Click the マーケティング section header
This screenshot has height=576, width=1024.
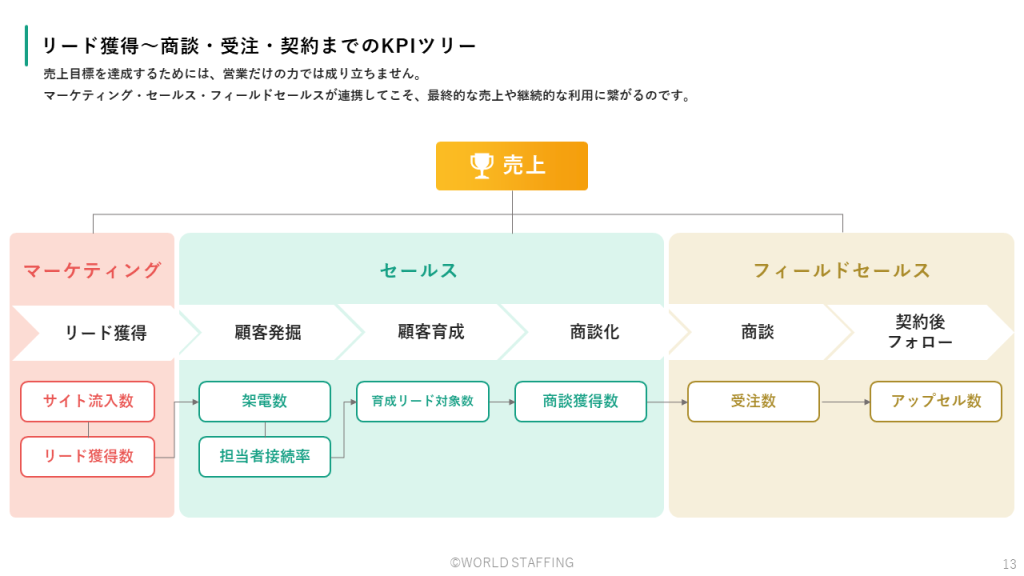coord(92,270)
